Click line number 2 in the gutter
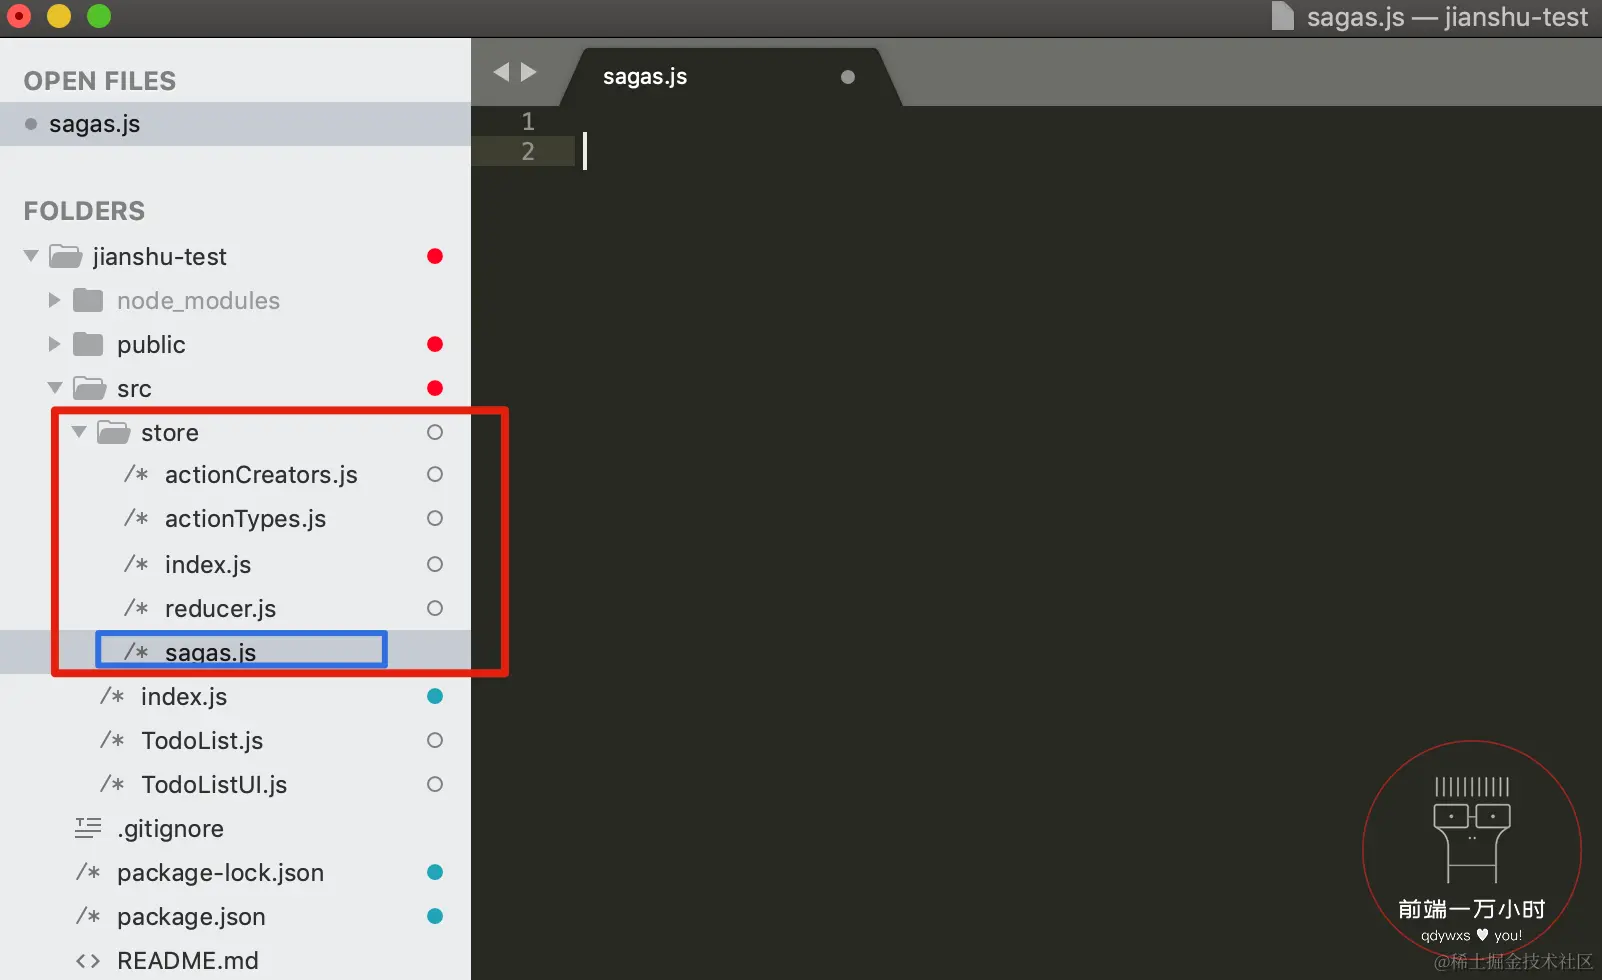1602x980 pixels. pyautogui.click(x=528, y=152)
